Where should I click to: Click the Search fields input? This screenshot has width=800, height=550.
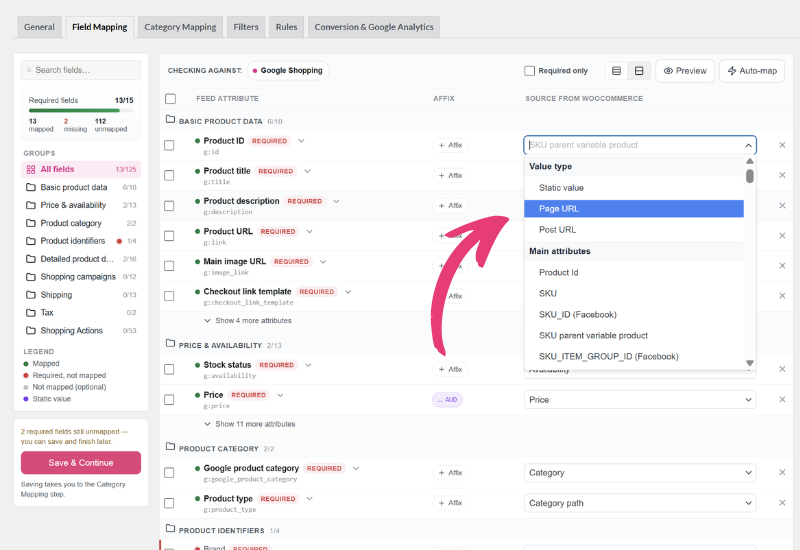coord(81,70)
